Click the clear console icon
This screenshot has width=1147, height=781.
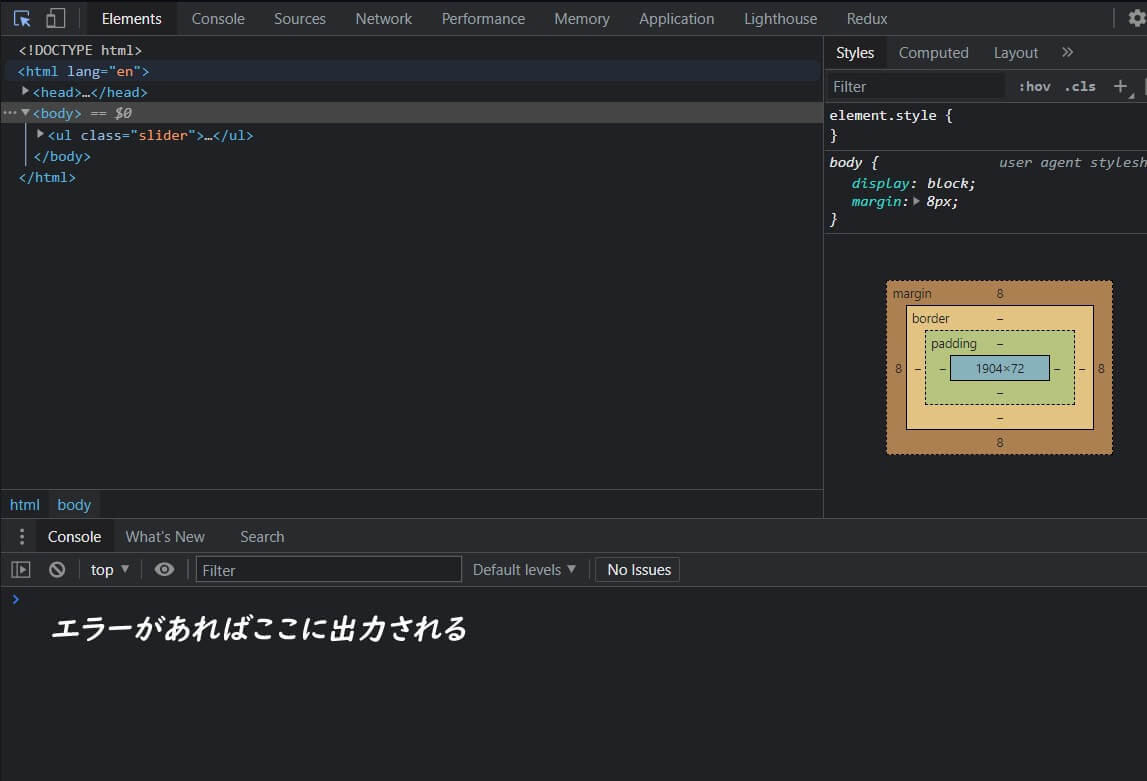[57, 570]
